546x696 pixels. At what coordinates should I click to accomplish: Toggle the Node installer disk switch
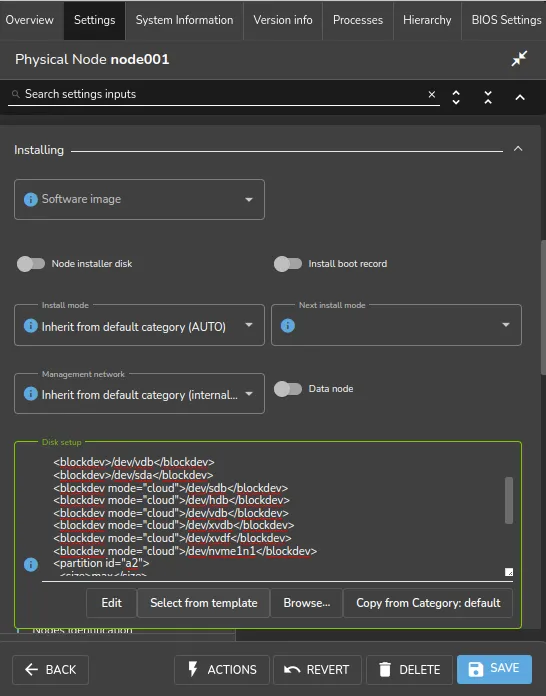[31, 264]
